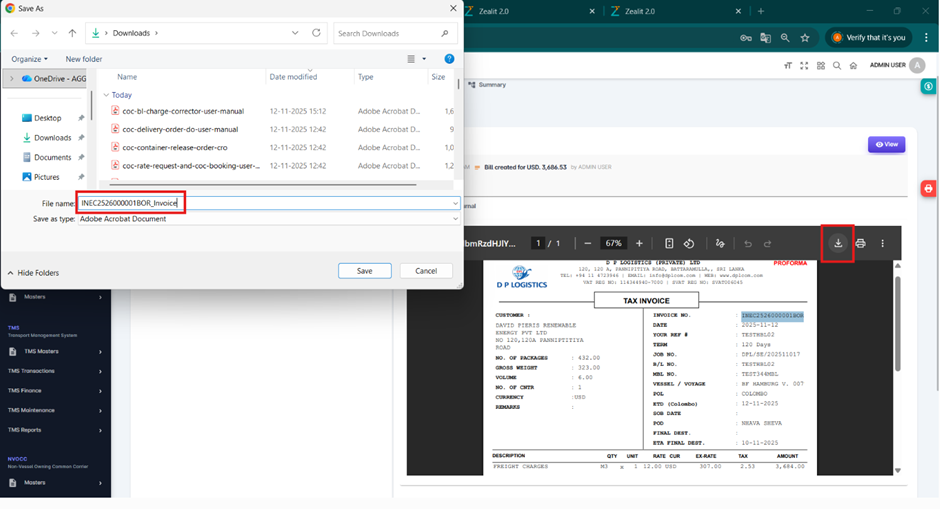
Task: Go to home via header icon
Action: point(853,65)
